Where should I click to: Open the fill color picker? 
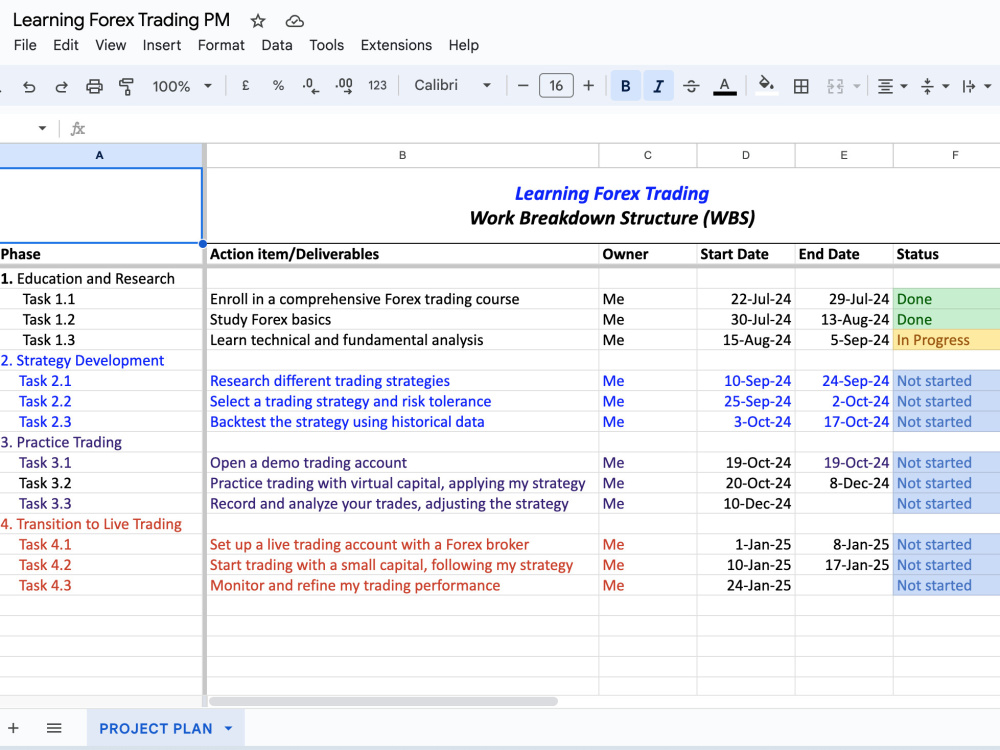coord(767,85)
